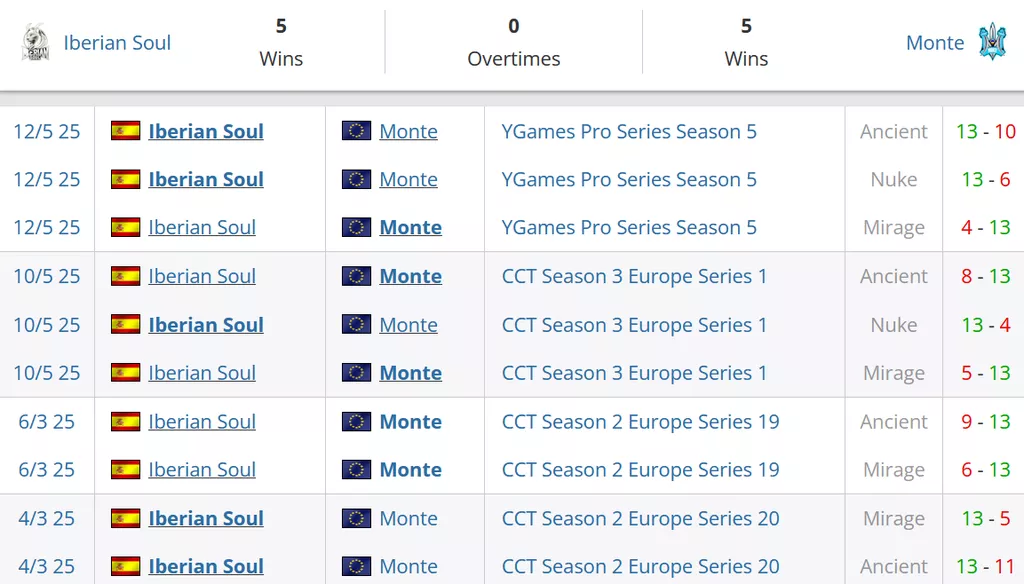Click EU flag in 10/5 Ancient row
The image size is (1024, 584).
(x=357, y=276)
